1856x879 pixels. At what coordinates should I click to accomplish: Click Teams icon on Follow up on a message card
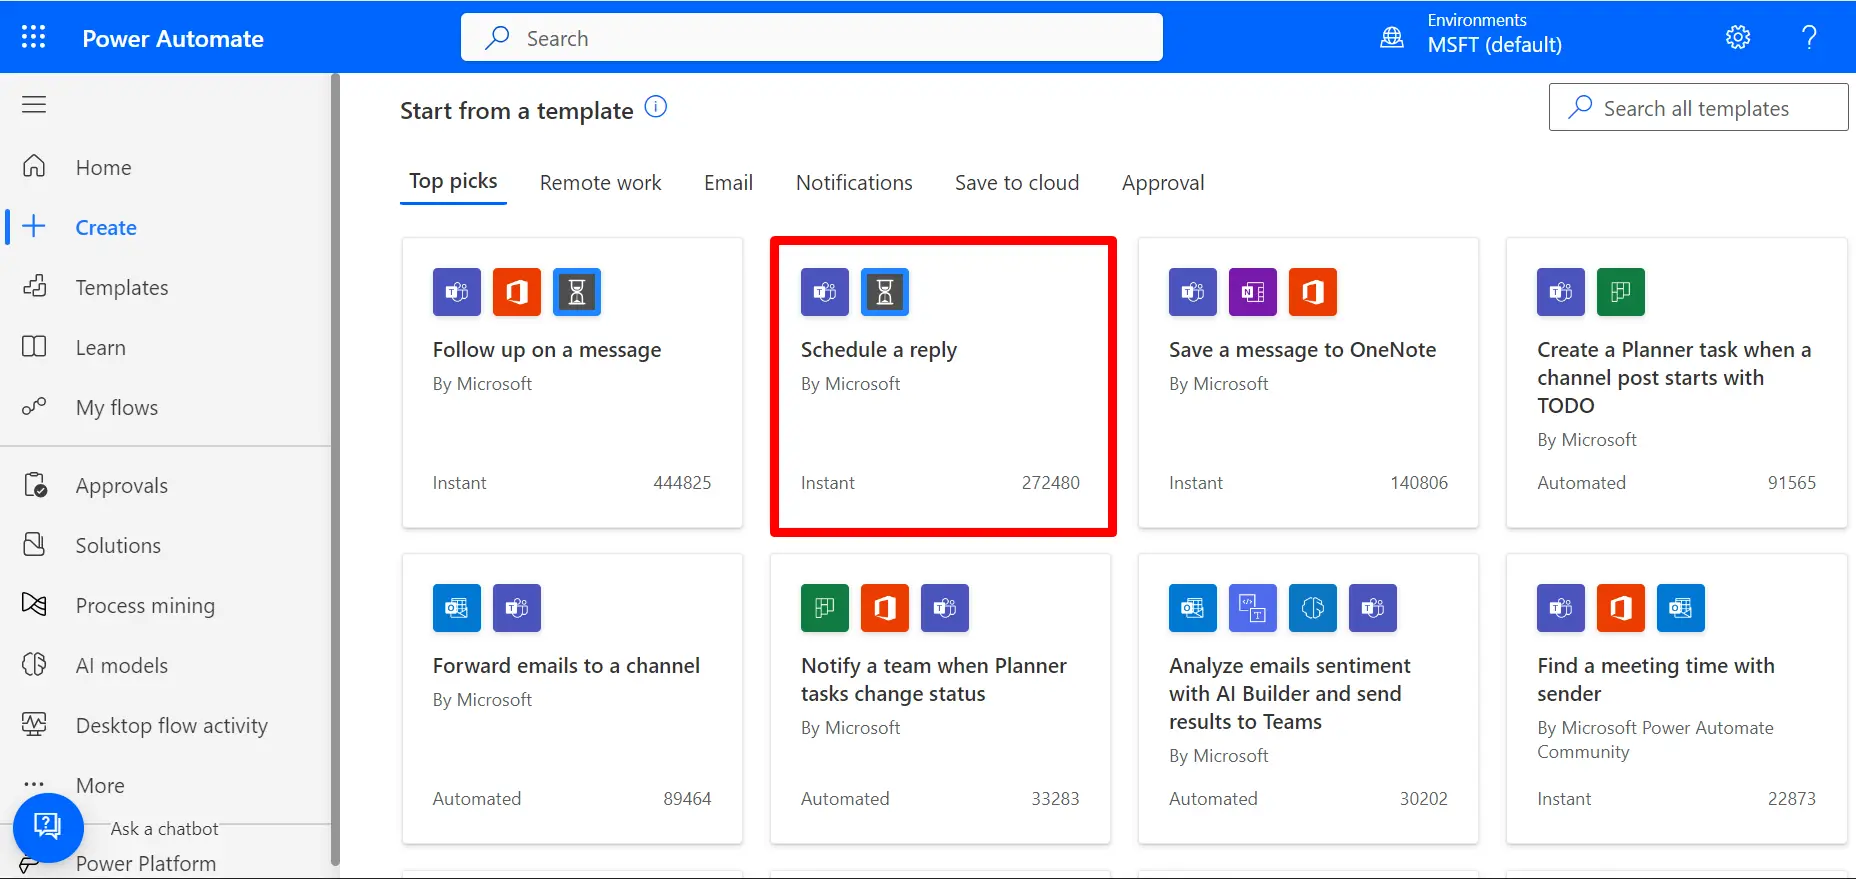point(457,292)
